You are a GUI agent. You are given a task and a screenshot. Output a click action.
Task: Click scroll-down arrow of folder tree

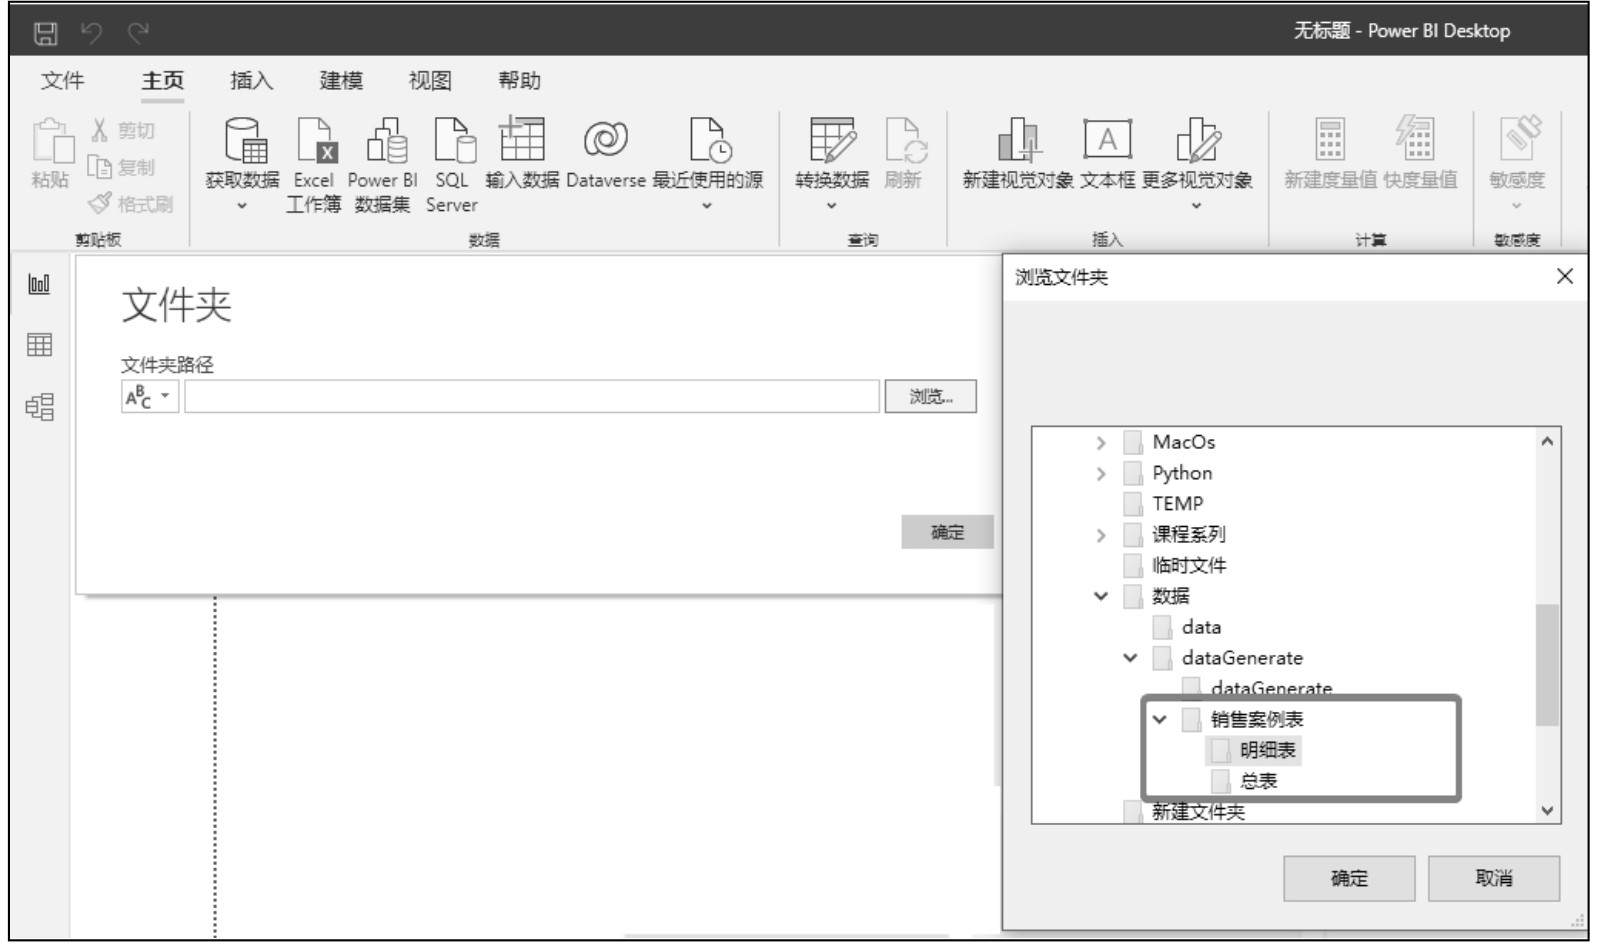coord(1547,811)
